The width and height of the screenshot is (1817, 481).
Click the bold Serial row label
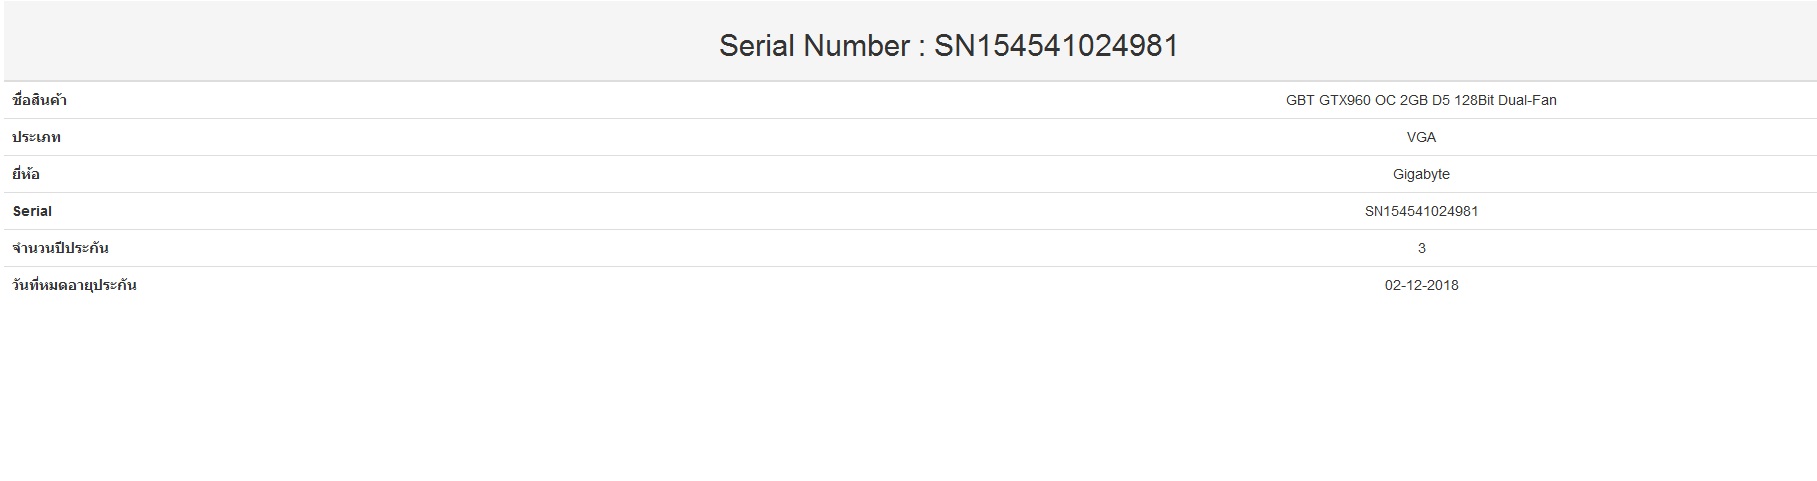tap(32, 211)
